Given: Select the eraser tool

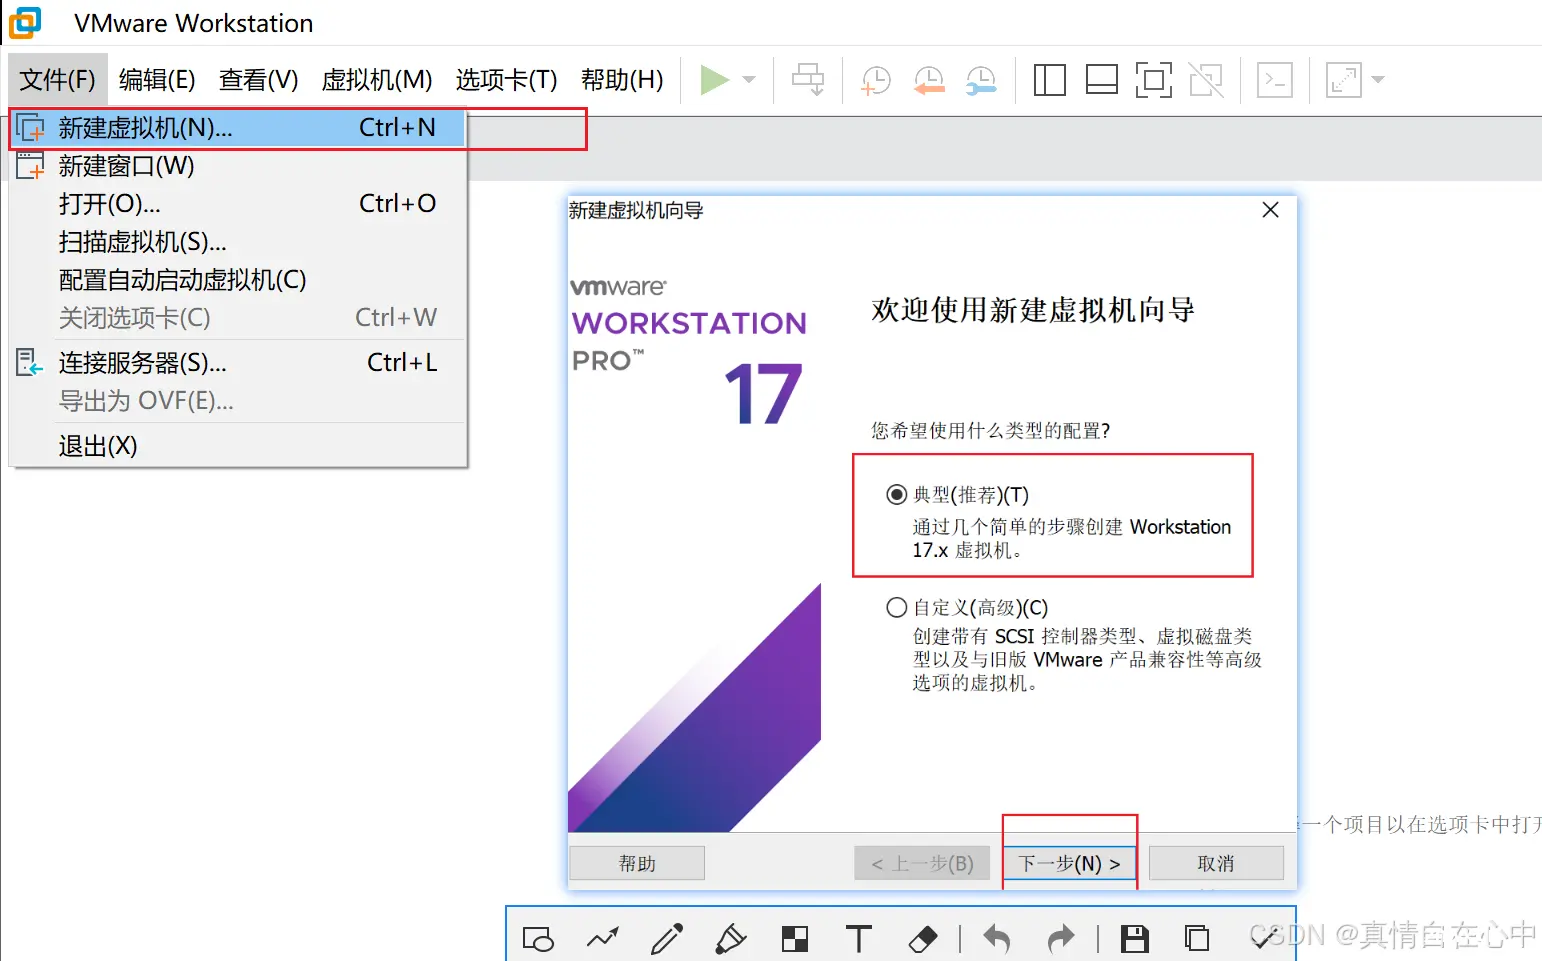Looking at the screenshot, I should (922, 939).
